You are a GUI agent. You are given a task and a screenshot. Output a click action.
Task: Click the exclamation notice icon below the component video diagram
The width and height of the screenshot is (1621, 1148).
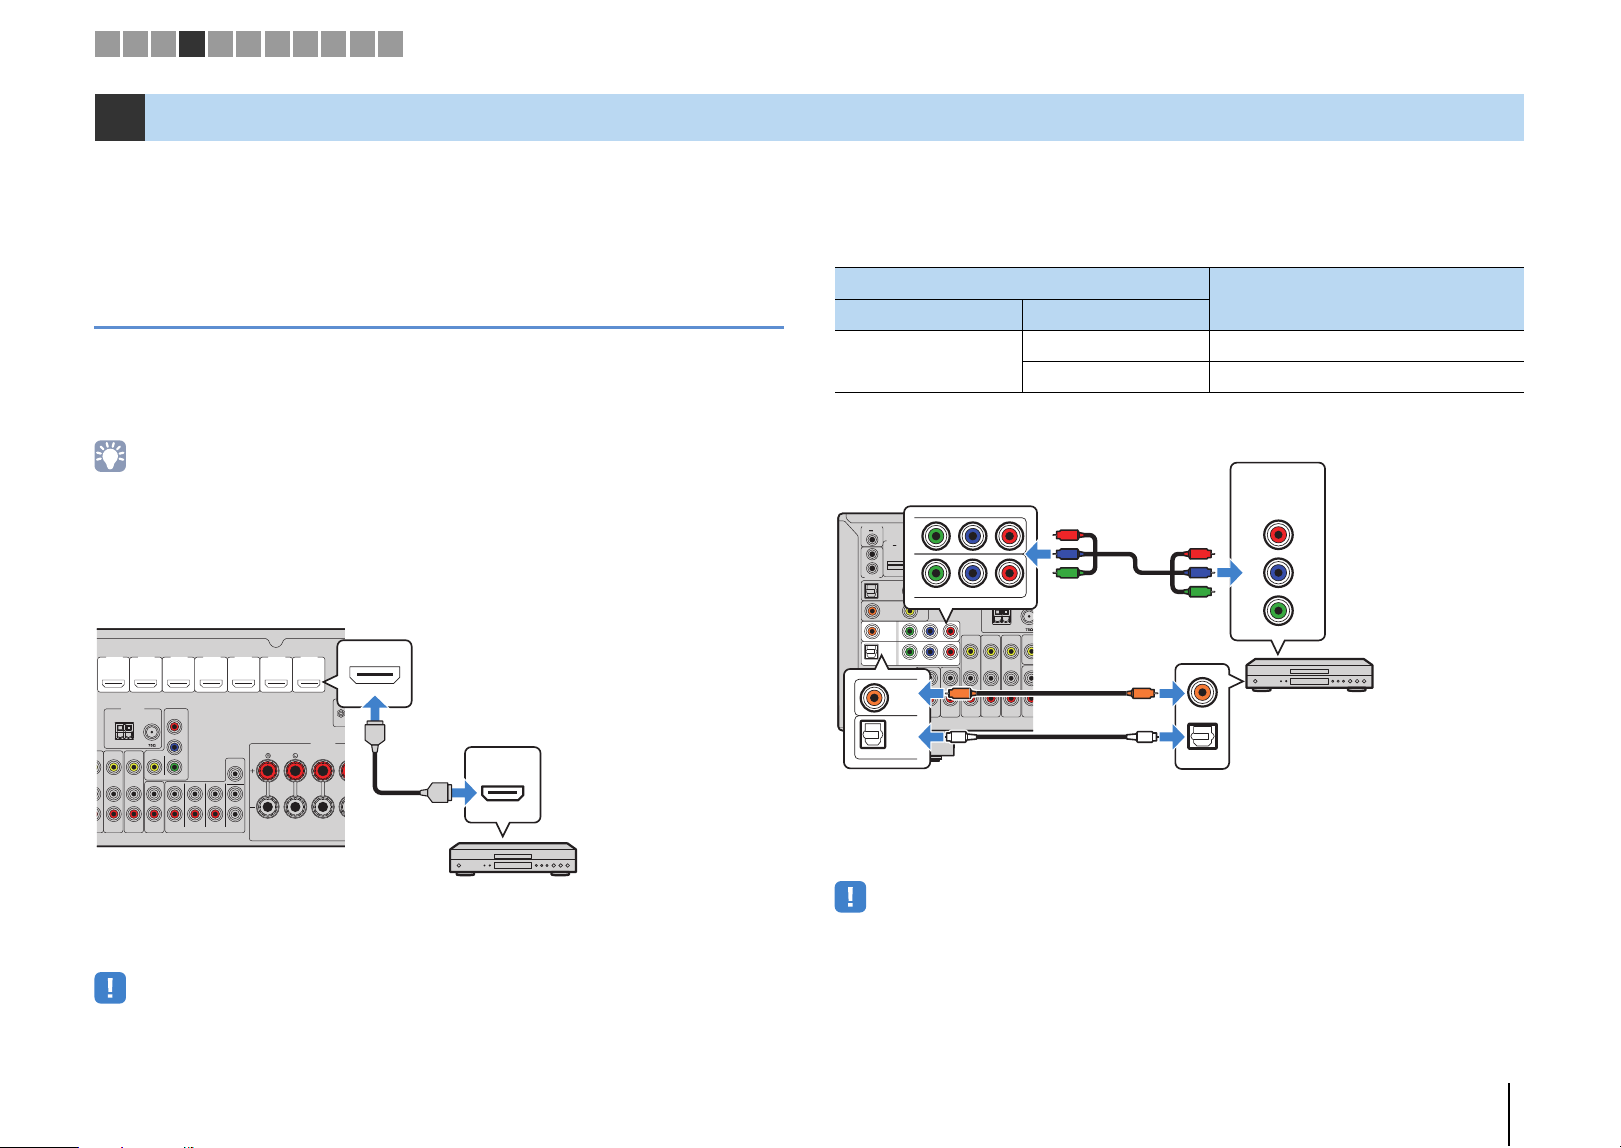coord(850,896)
